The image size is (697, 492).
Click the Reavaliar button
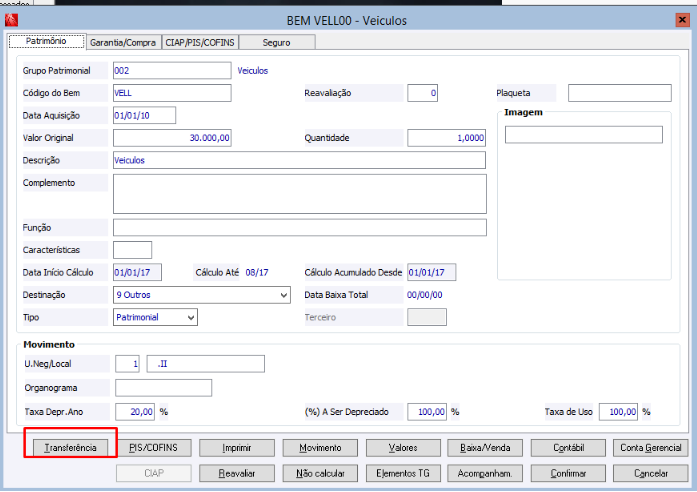(237, 473)
